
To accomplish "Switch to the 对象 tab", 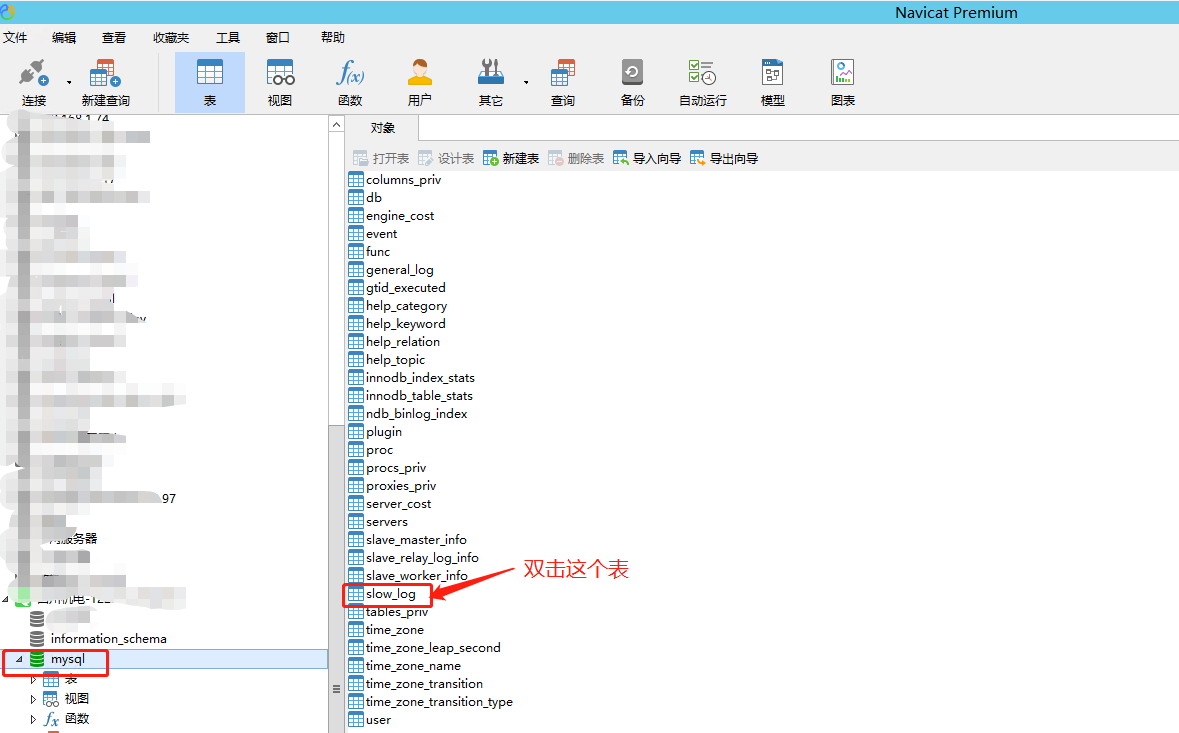I will 383,128.
